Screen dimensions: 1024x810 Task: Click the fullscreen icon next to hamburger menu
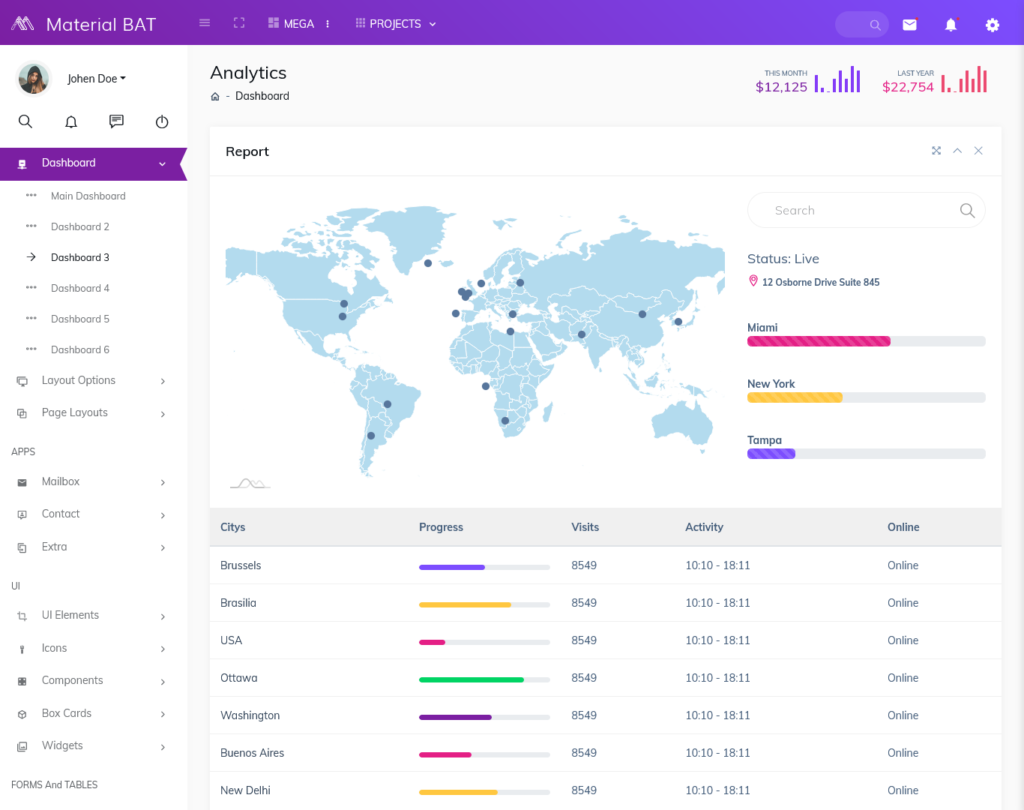point(239,22)
